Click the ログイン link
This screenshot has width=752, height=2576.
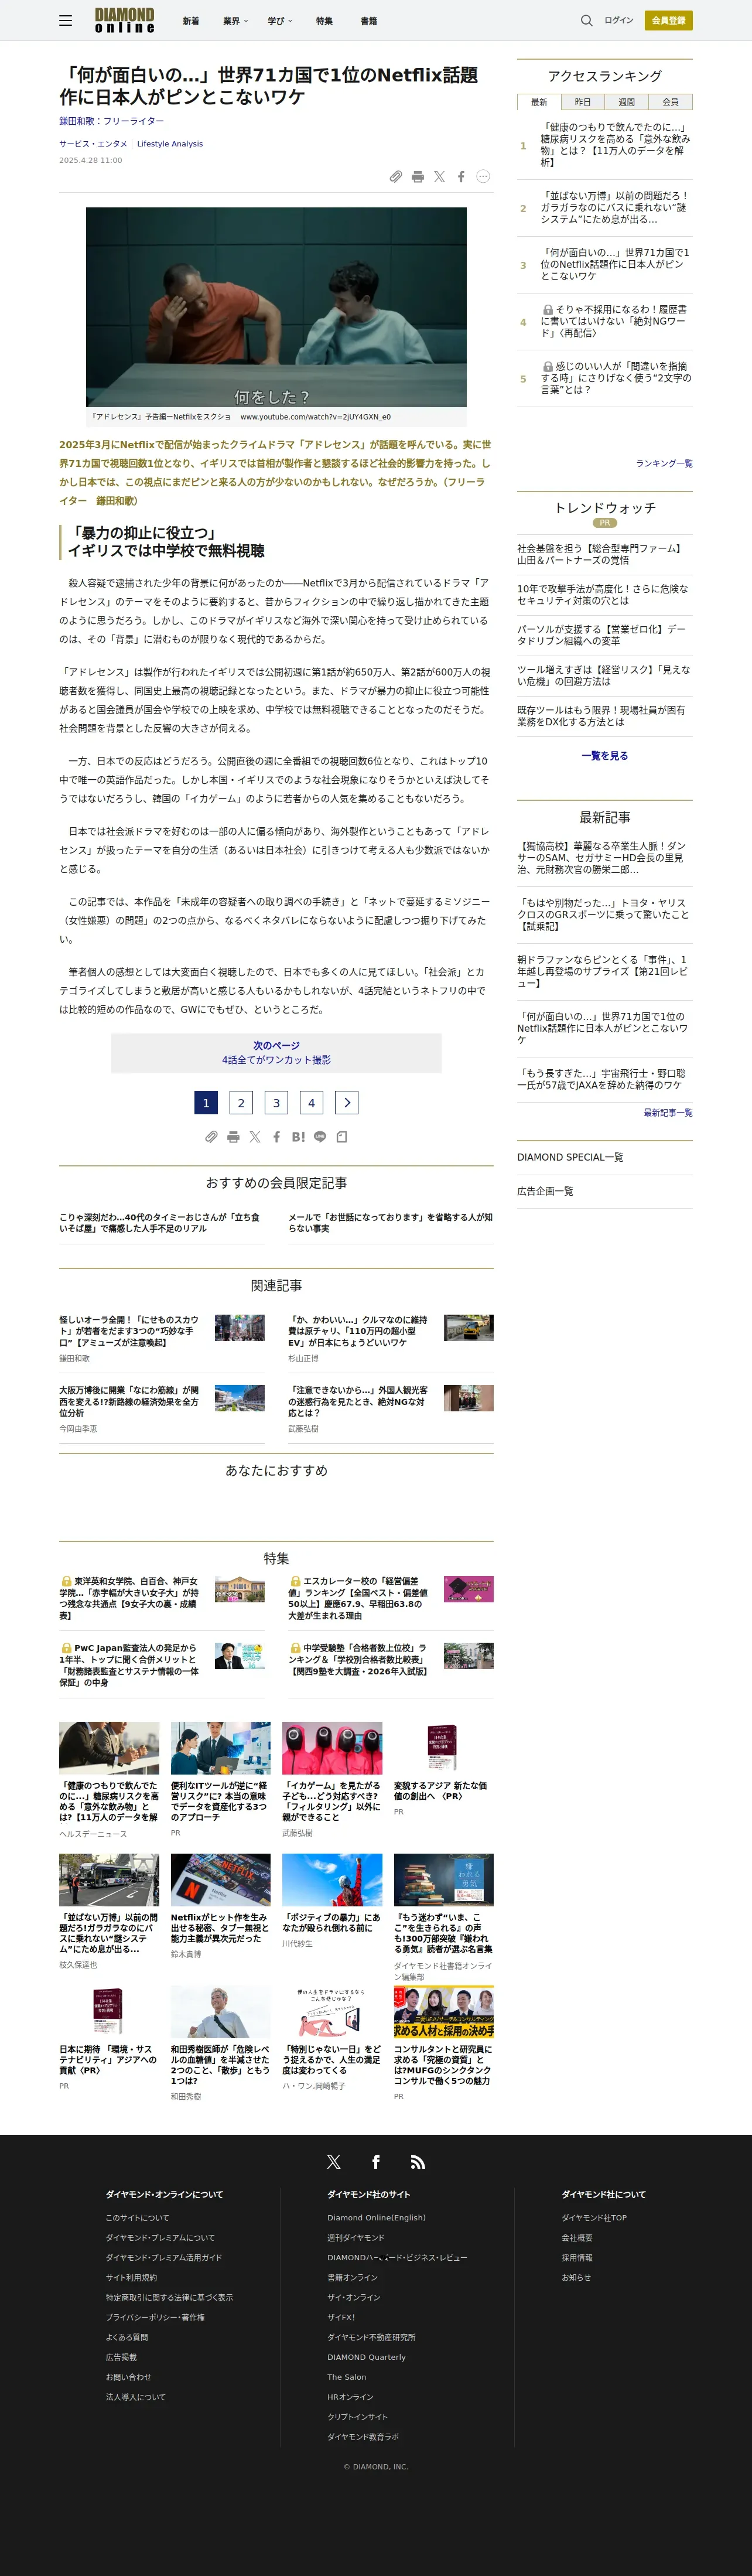click(x=619, y=20)
